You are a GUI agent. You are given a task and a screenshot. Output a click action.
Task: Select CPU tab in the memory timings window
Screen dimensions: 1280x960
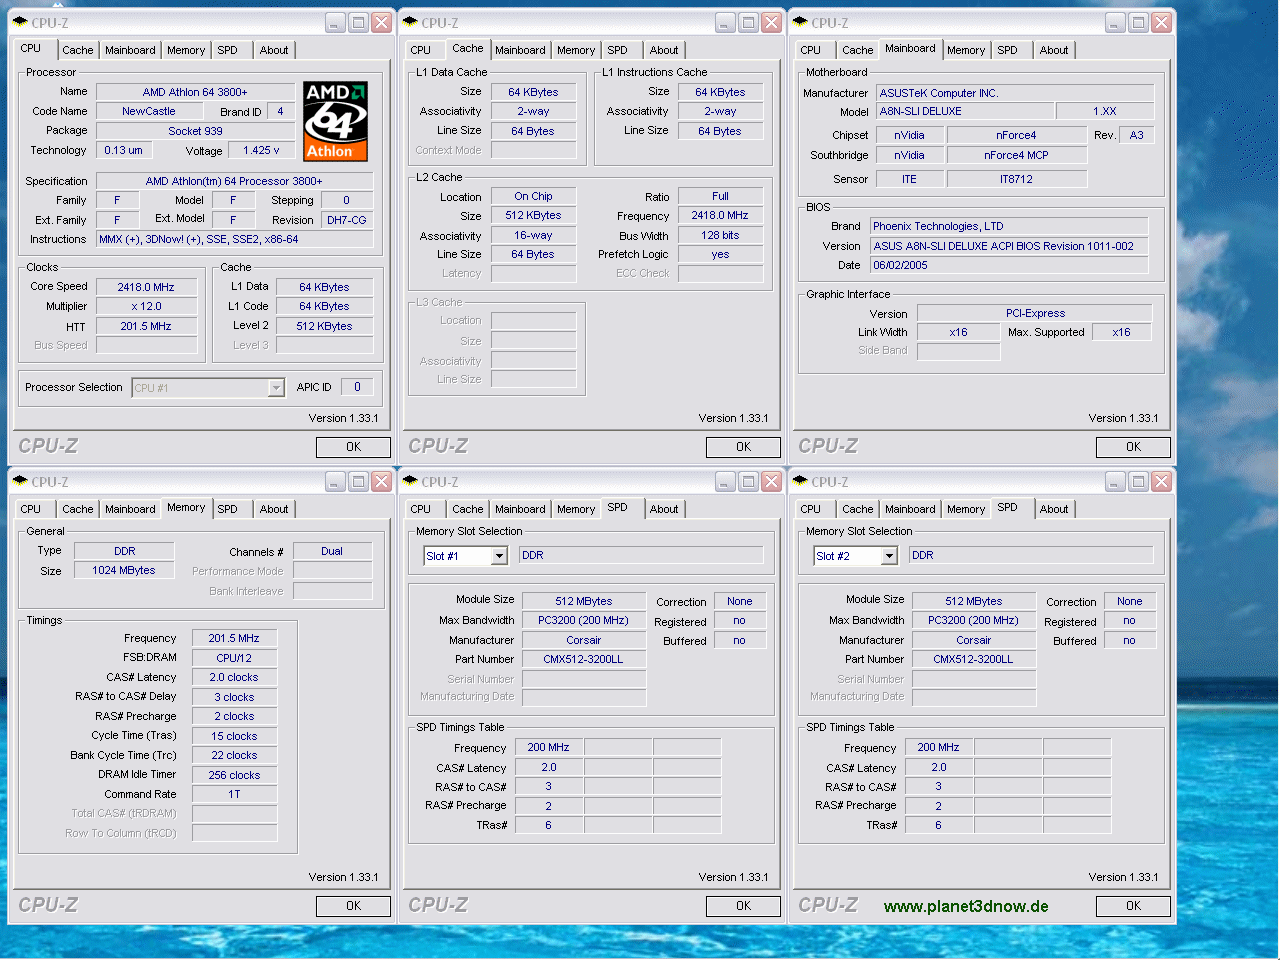tap(30, 509)
